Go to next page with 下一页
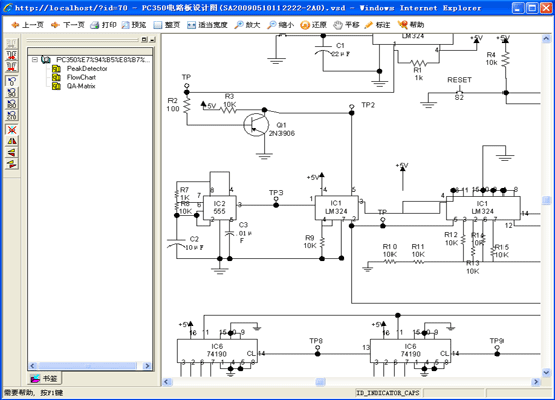Screen dimensions: 555x400 pyautogui.click(x=68, y=25)
